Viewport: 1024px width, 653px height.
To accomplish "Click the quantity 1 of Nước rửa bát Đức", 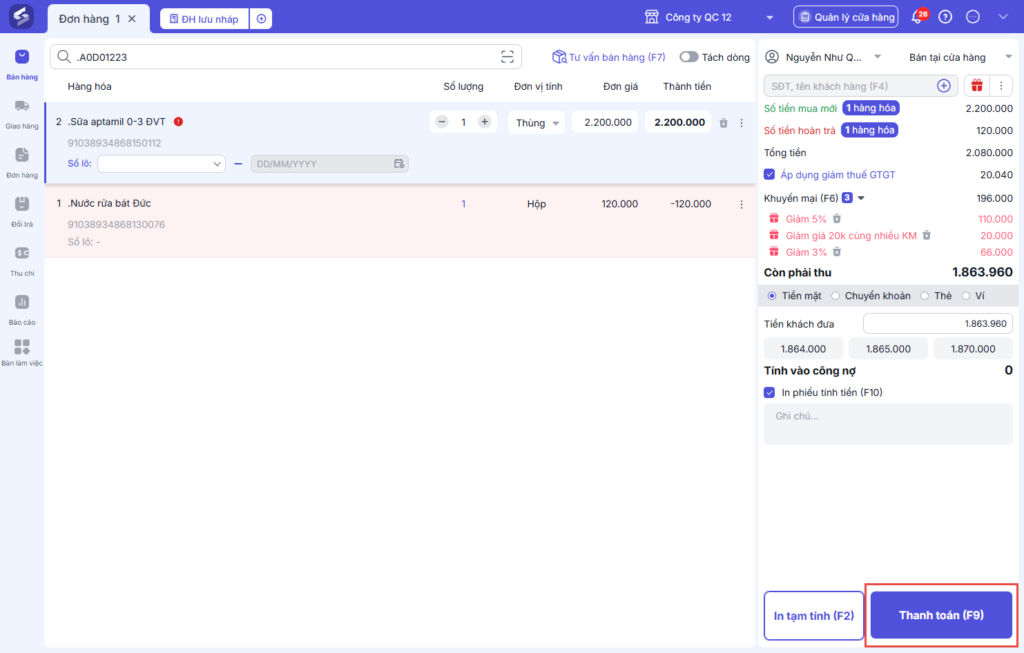I will pos(464,204).
